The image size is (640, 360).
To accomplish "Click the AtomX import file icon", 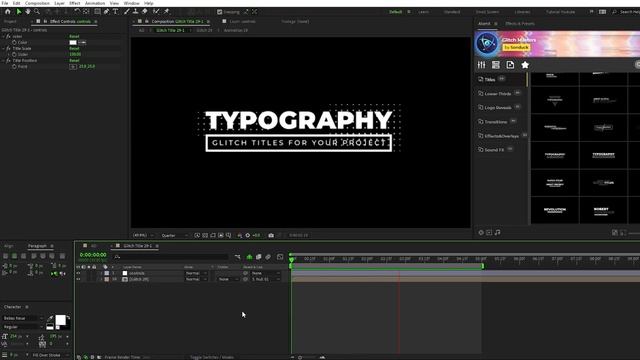I will pos(510,65).
